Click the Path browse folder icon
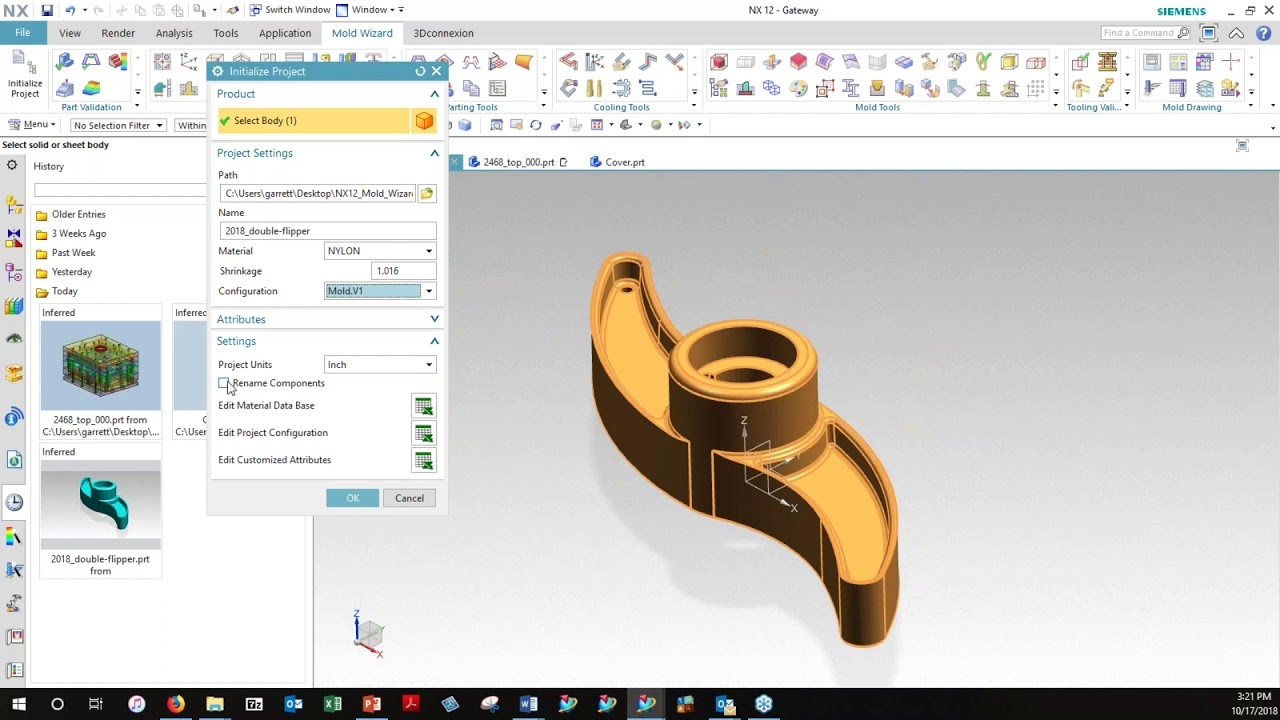The image size is (1280, 720). 427,193
